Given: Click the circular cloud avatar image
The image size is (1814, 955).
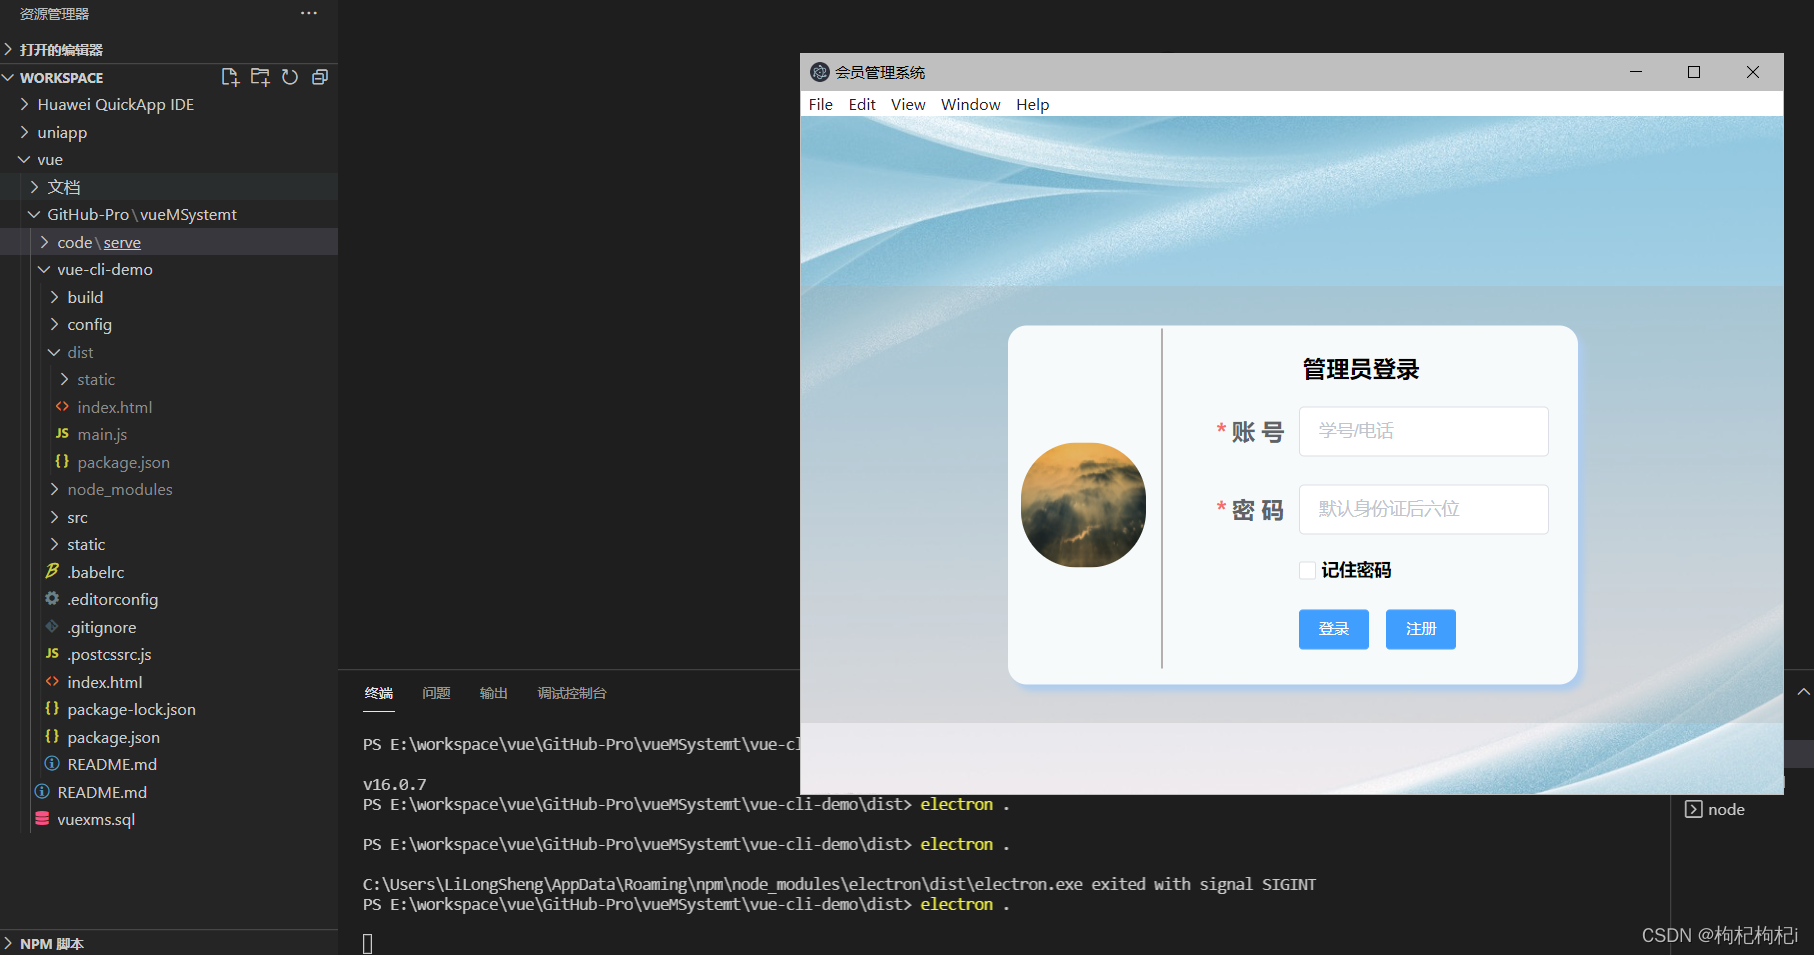Looking at the screenshot, I should pyautogui.click(x=1083, y=505).
